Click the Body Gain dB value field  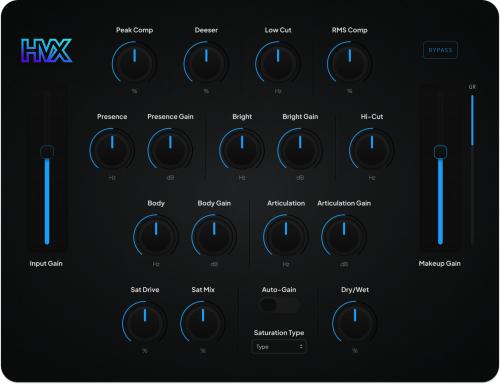click(214, 265)
